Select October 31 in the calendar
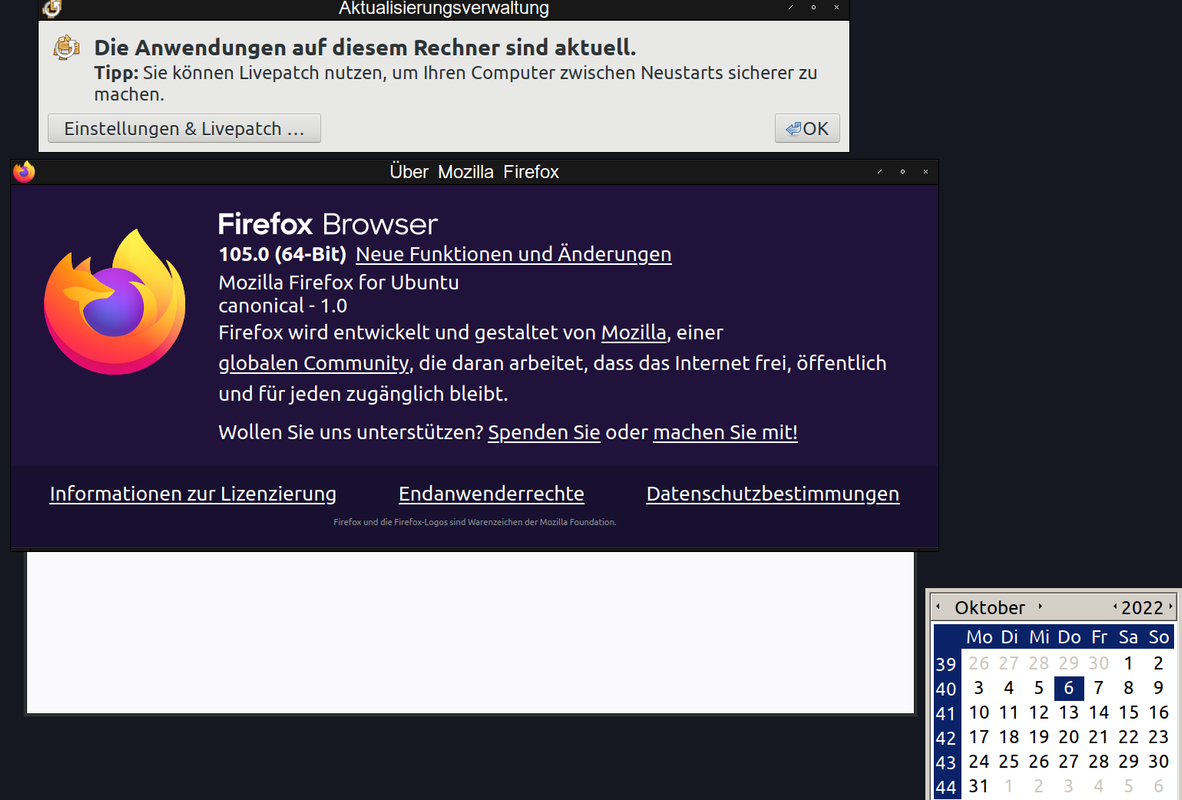The image size is (1182, 800). (x=978, y=786)
